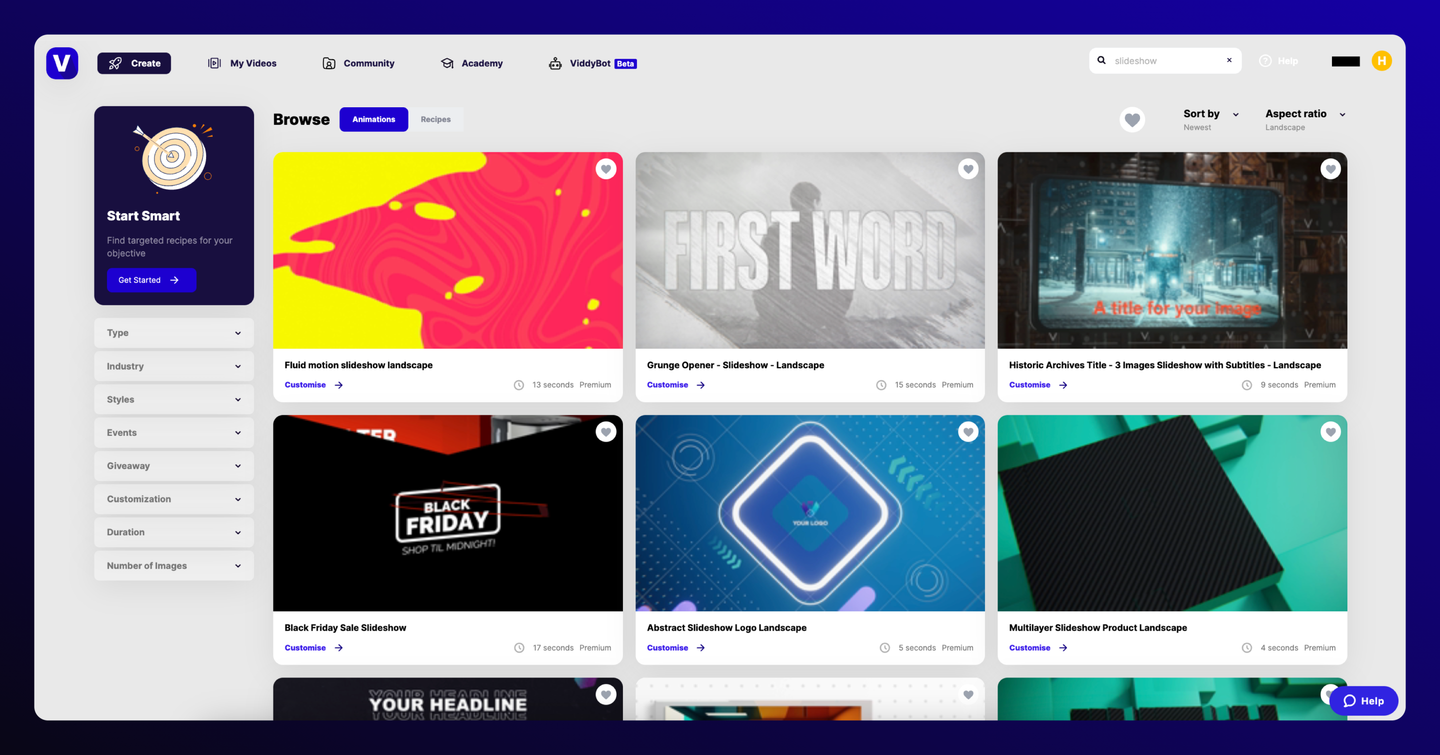The image size is (1440, 755).
Task: Open the Help chat bubble widget
Action: pos(1363,701)
